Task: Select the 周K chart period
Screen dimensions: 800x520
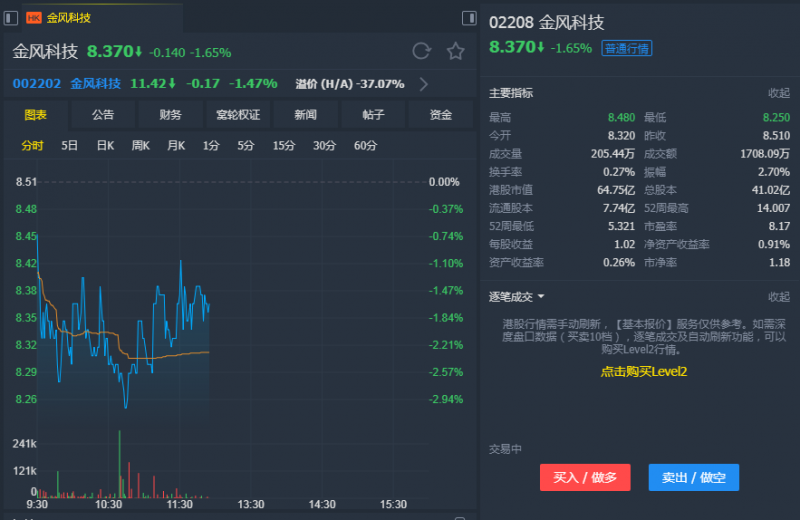Action: pos(140,145)
